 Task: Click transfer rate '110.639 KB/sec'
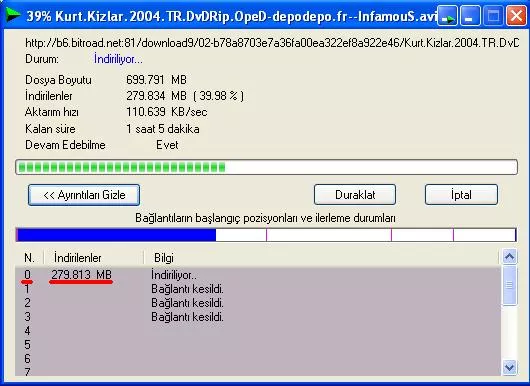pos(167,112)
